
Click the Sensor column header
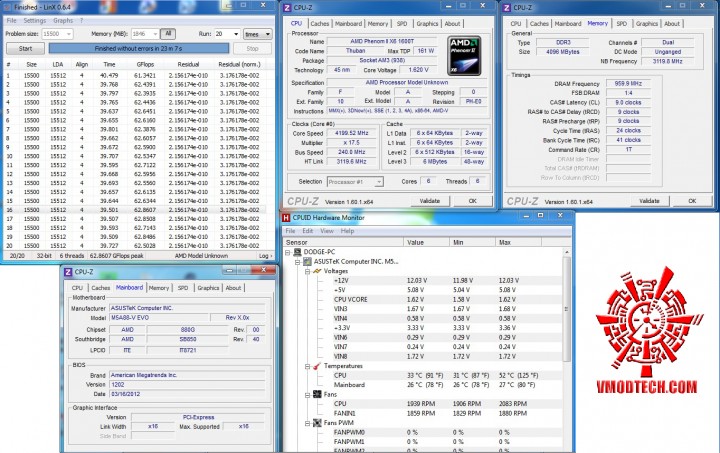coord(343,242)
